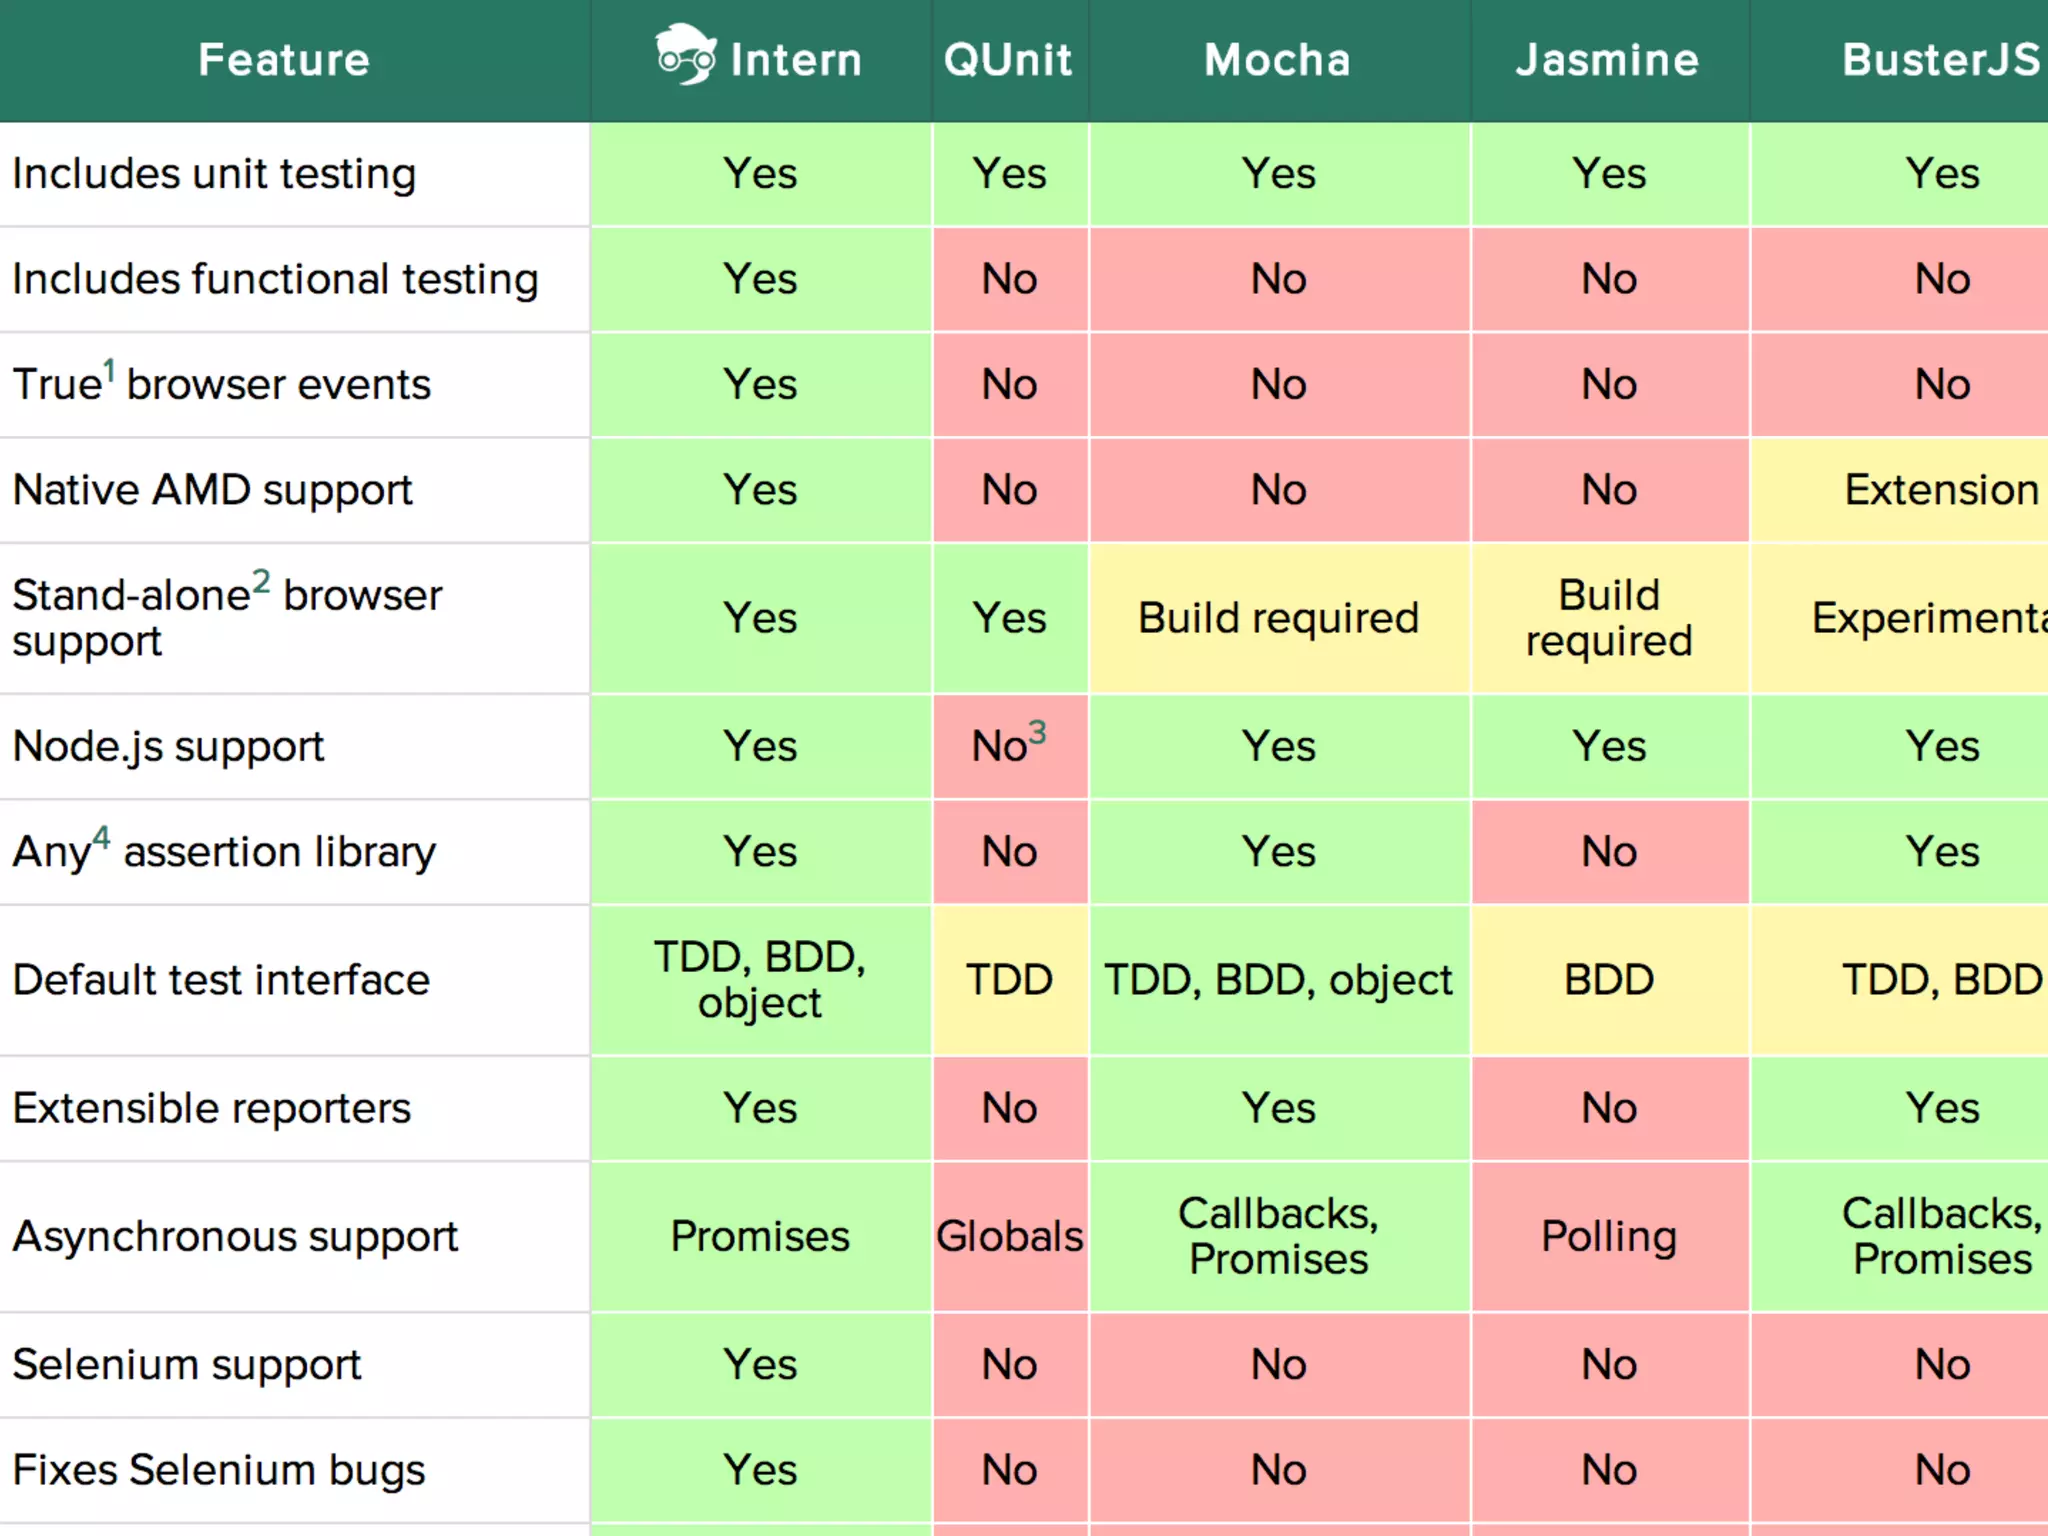This screenshot has width=2048, height=1536.
Task: Select the Mocha column header
Action: (1277, 60)
